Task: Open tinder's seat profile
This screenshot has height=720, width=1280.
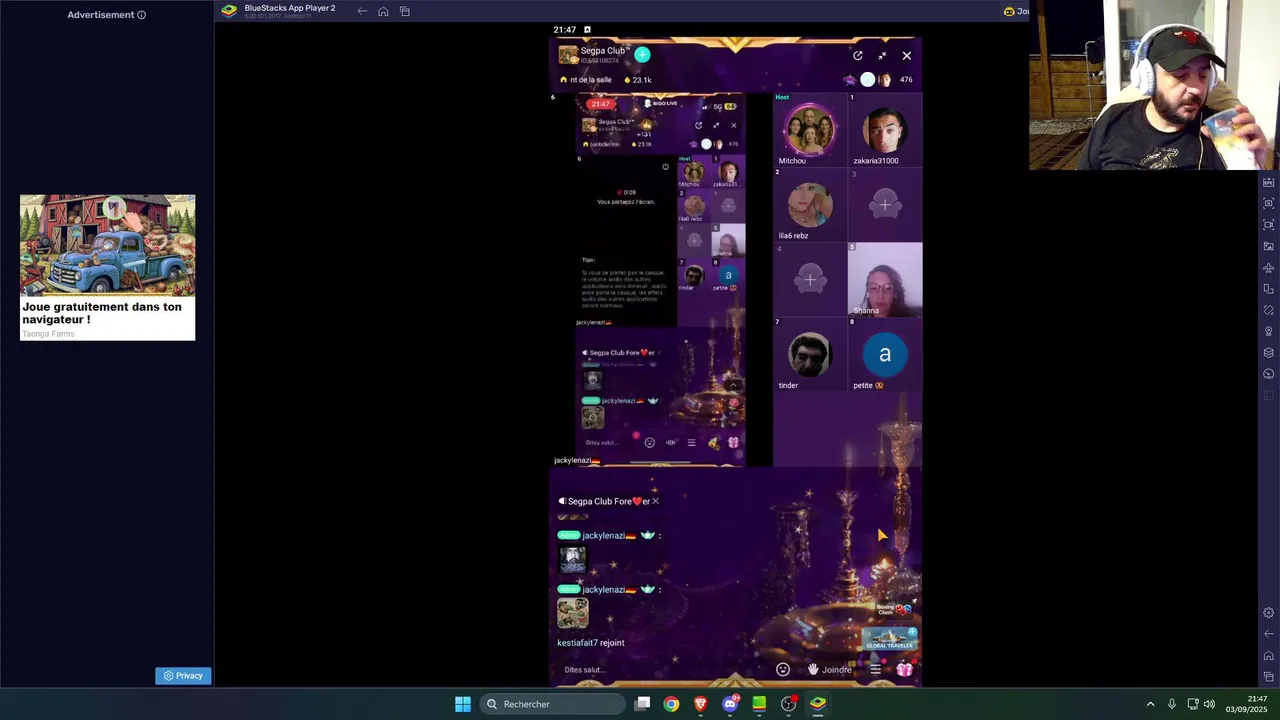Action: 809,355
